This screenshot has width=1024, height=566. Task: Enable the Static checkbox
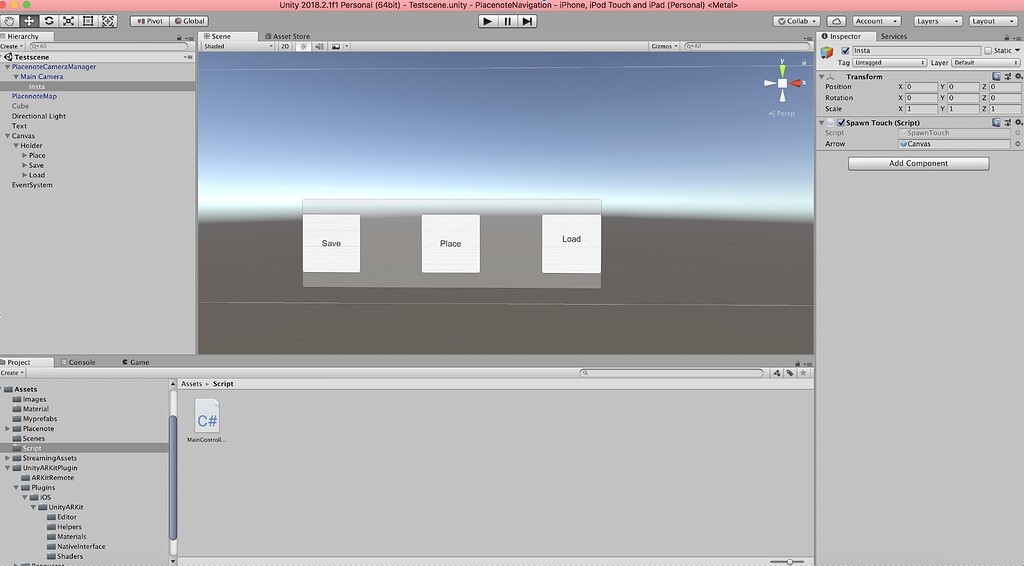tap(988, 50)
